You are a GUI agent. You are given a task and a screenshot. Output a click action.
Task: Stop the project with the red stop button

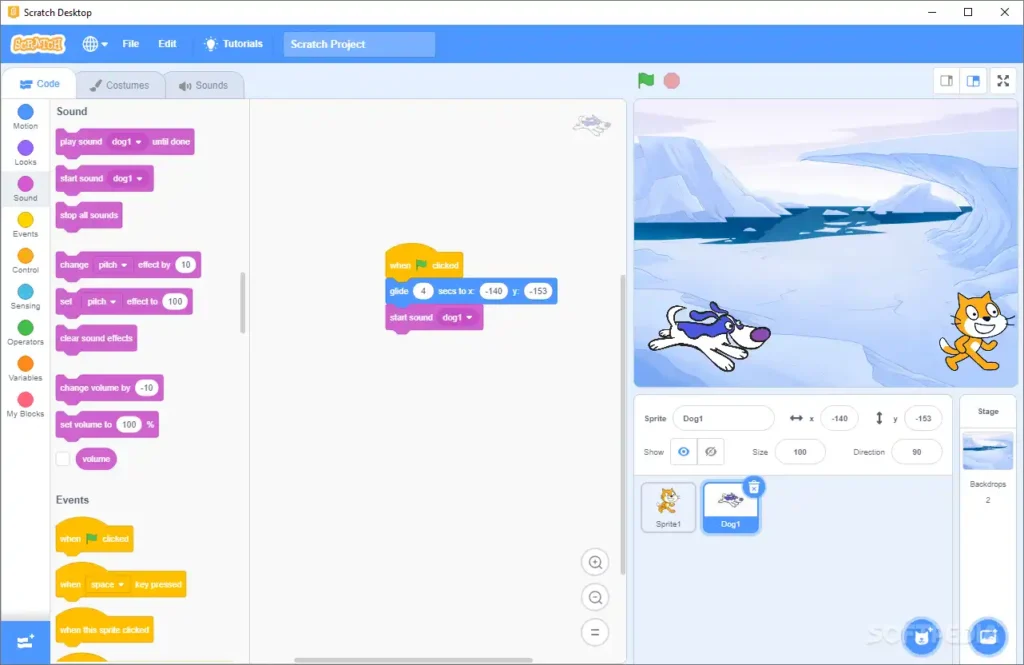click(x=671, y=80)
